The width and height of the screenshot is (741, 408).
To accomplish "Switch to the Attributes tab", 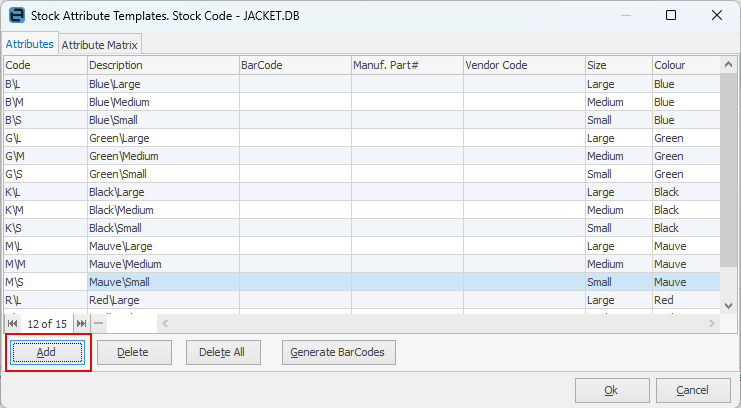I will click(30, 44).
